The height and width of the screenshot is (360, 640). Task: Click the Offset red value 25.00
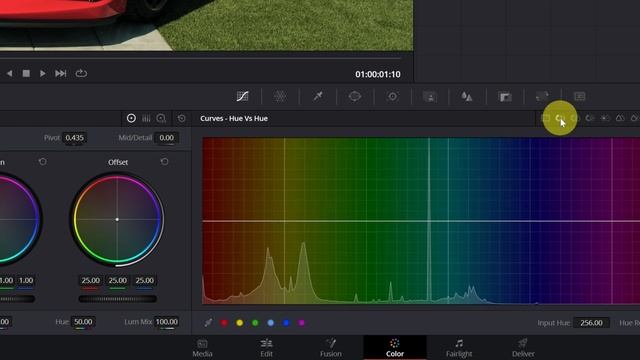(x=90, y=280)
